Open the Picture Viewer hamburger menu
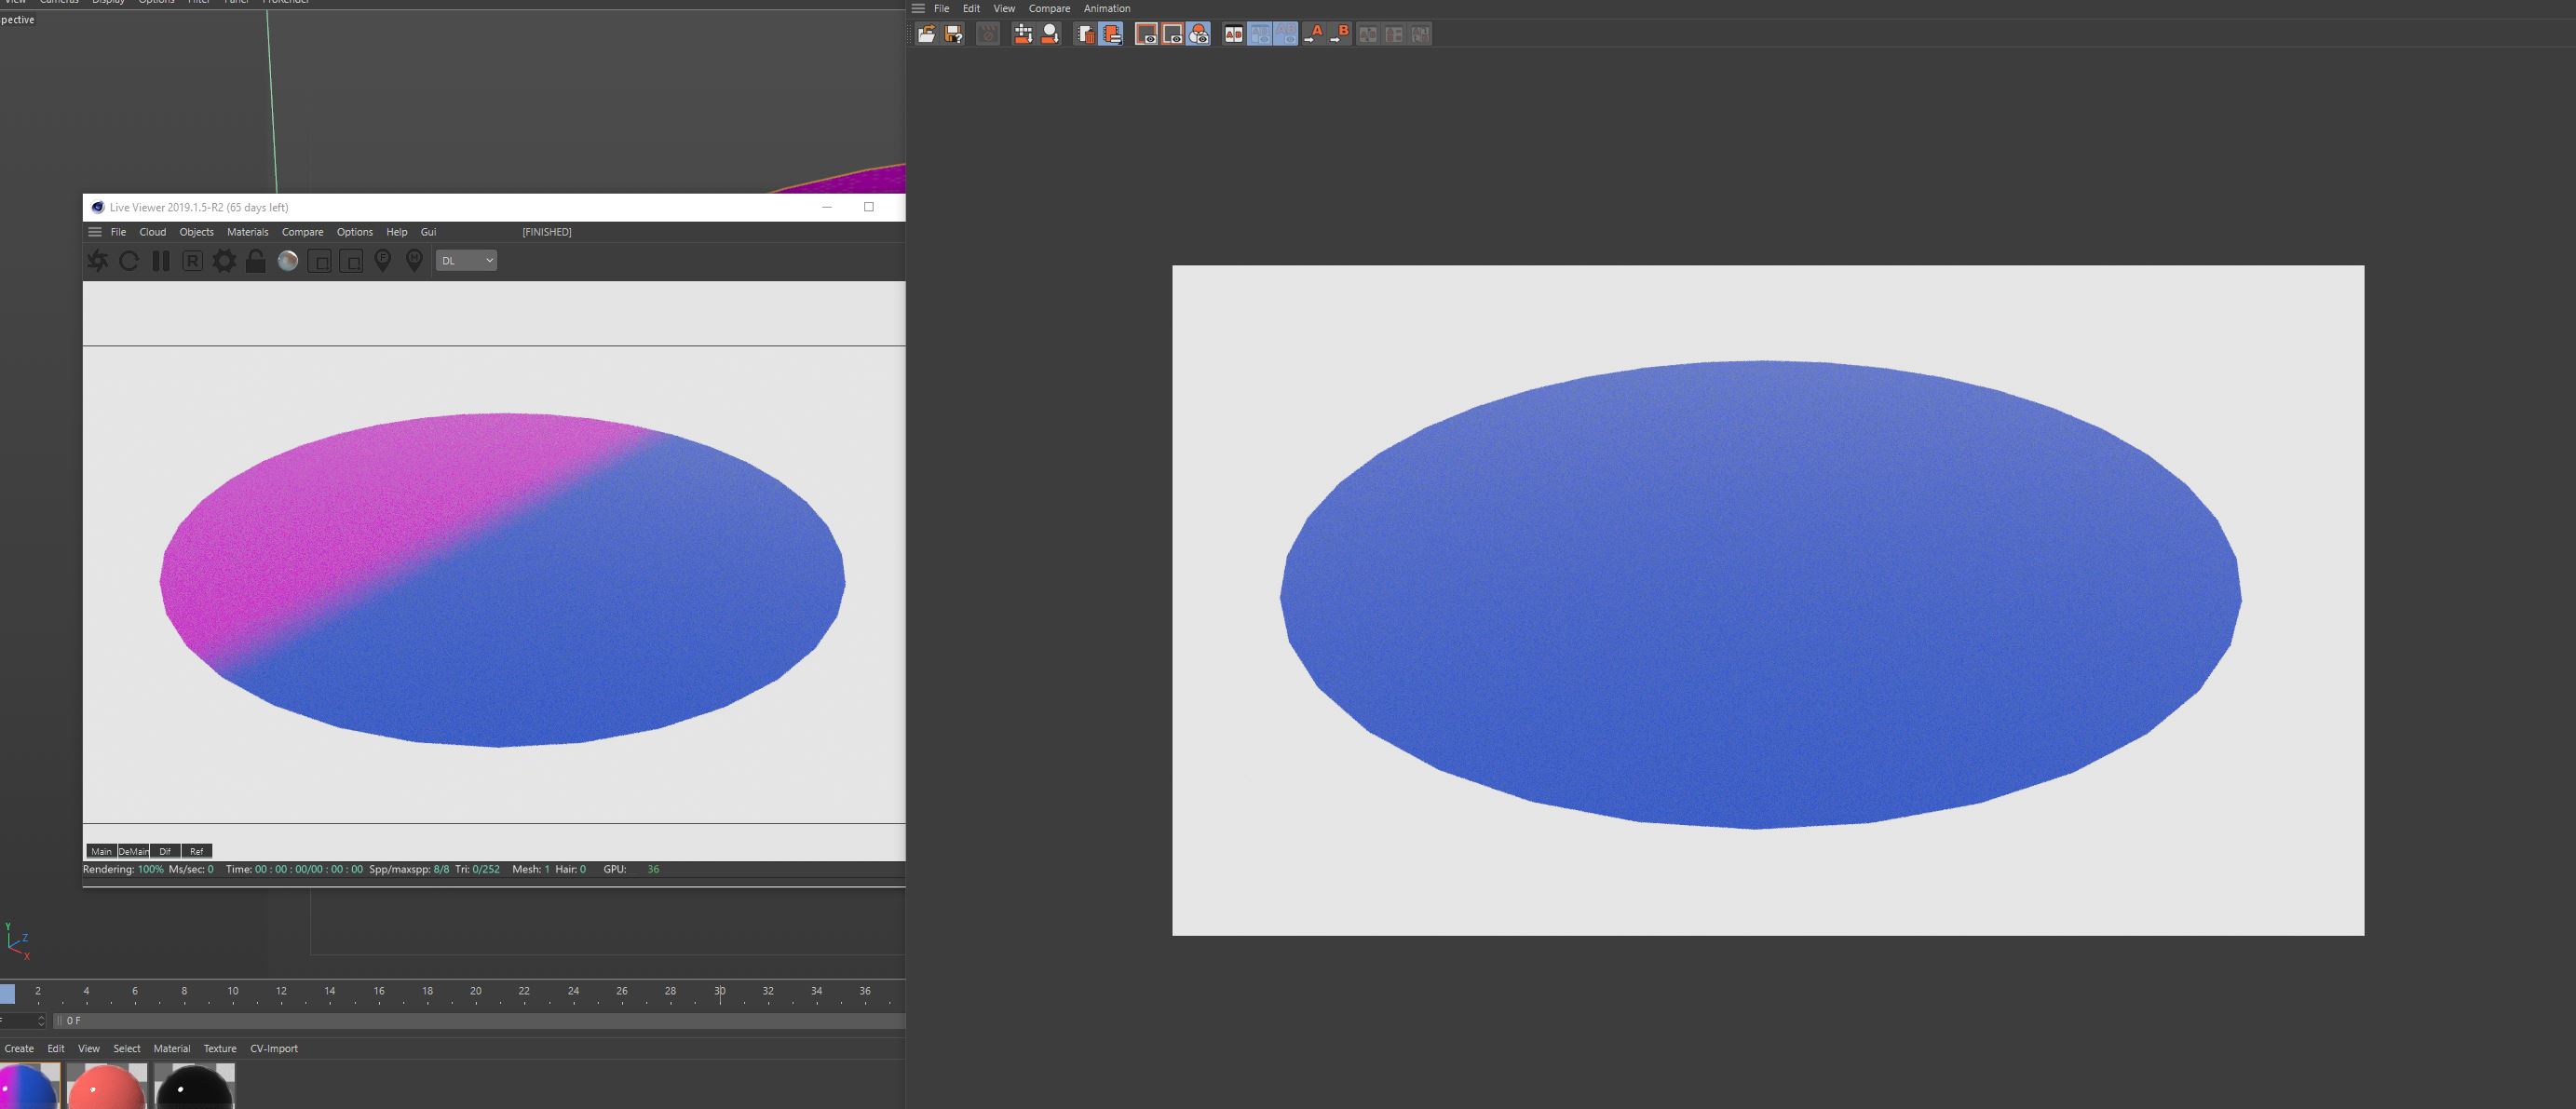2576x1109 pixels. [918, 8]
